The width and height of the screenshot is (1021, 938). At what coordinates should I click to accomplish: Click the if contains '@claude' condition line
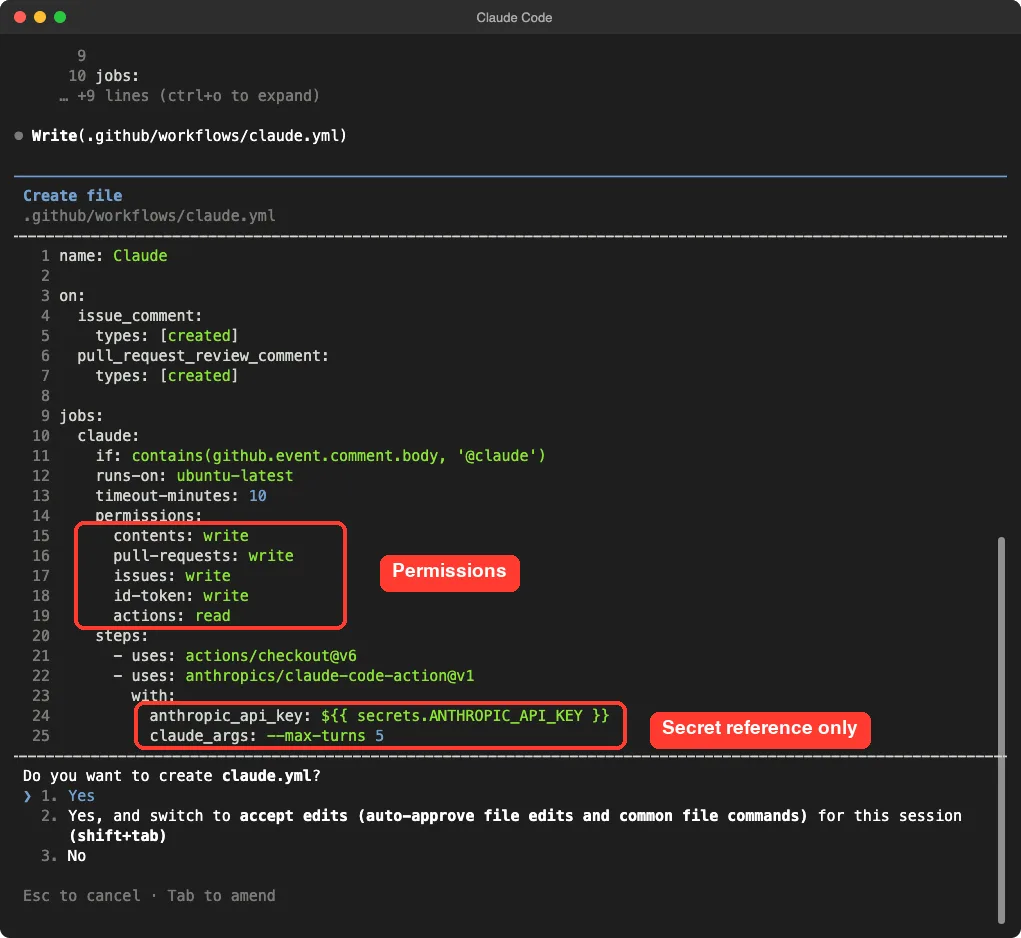320,455
